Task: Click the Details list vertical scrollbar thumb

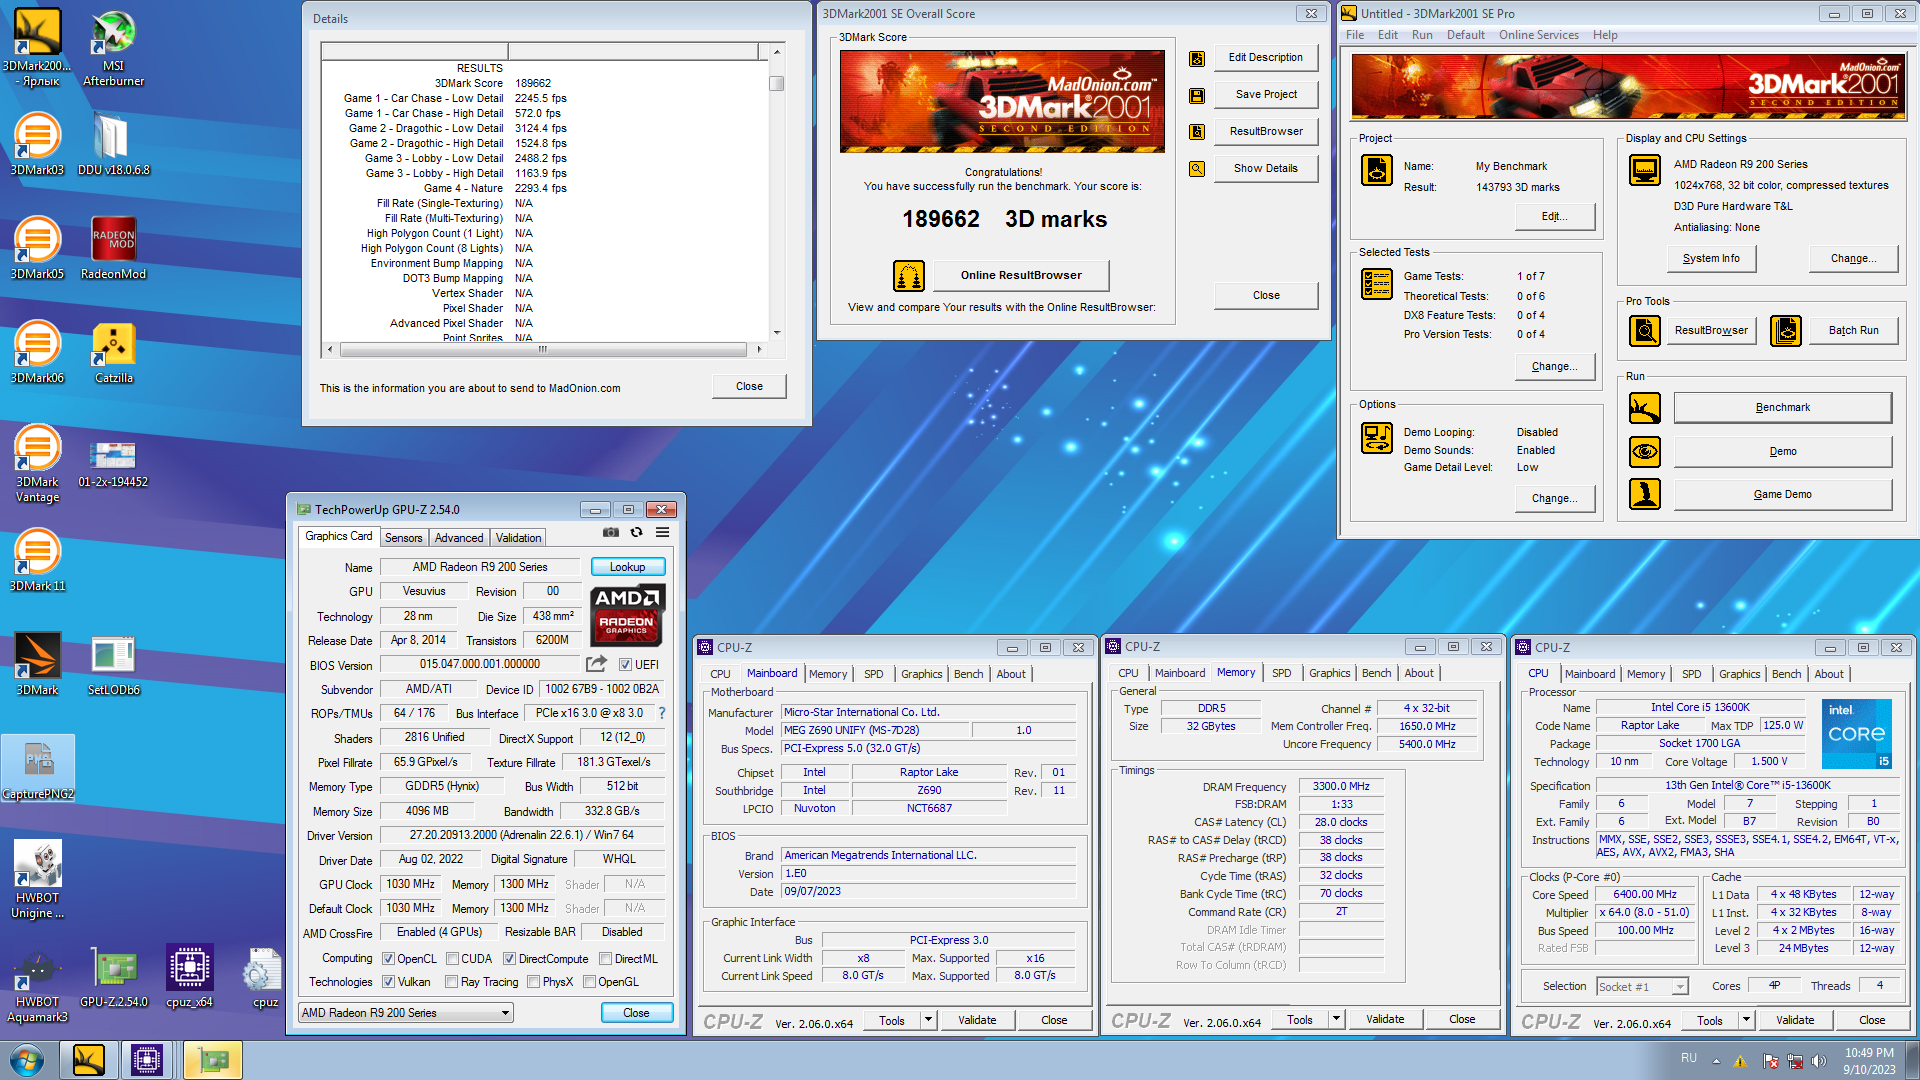Action: tap(776, 84)
